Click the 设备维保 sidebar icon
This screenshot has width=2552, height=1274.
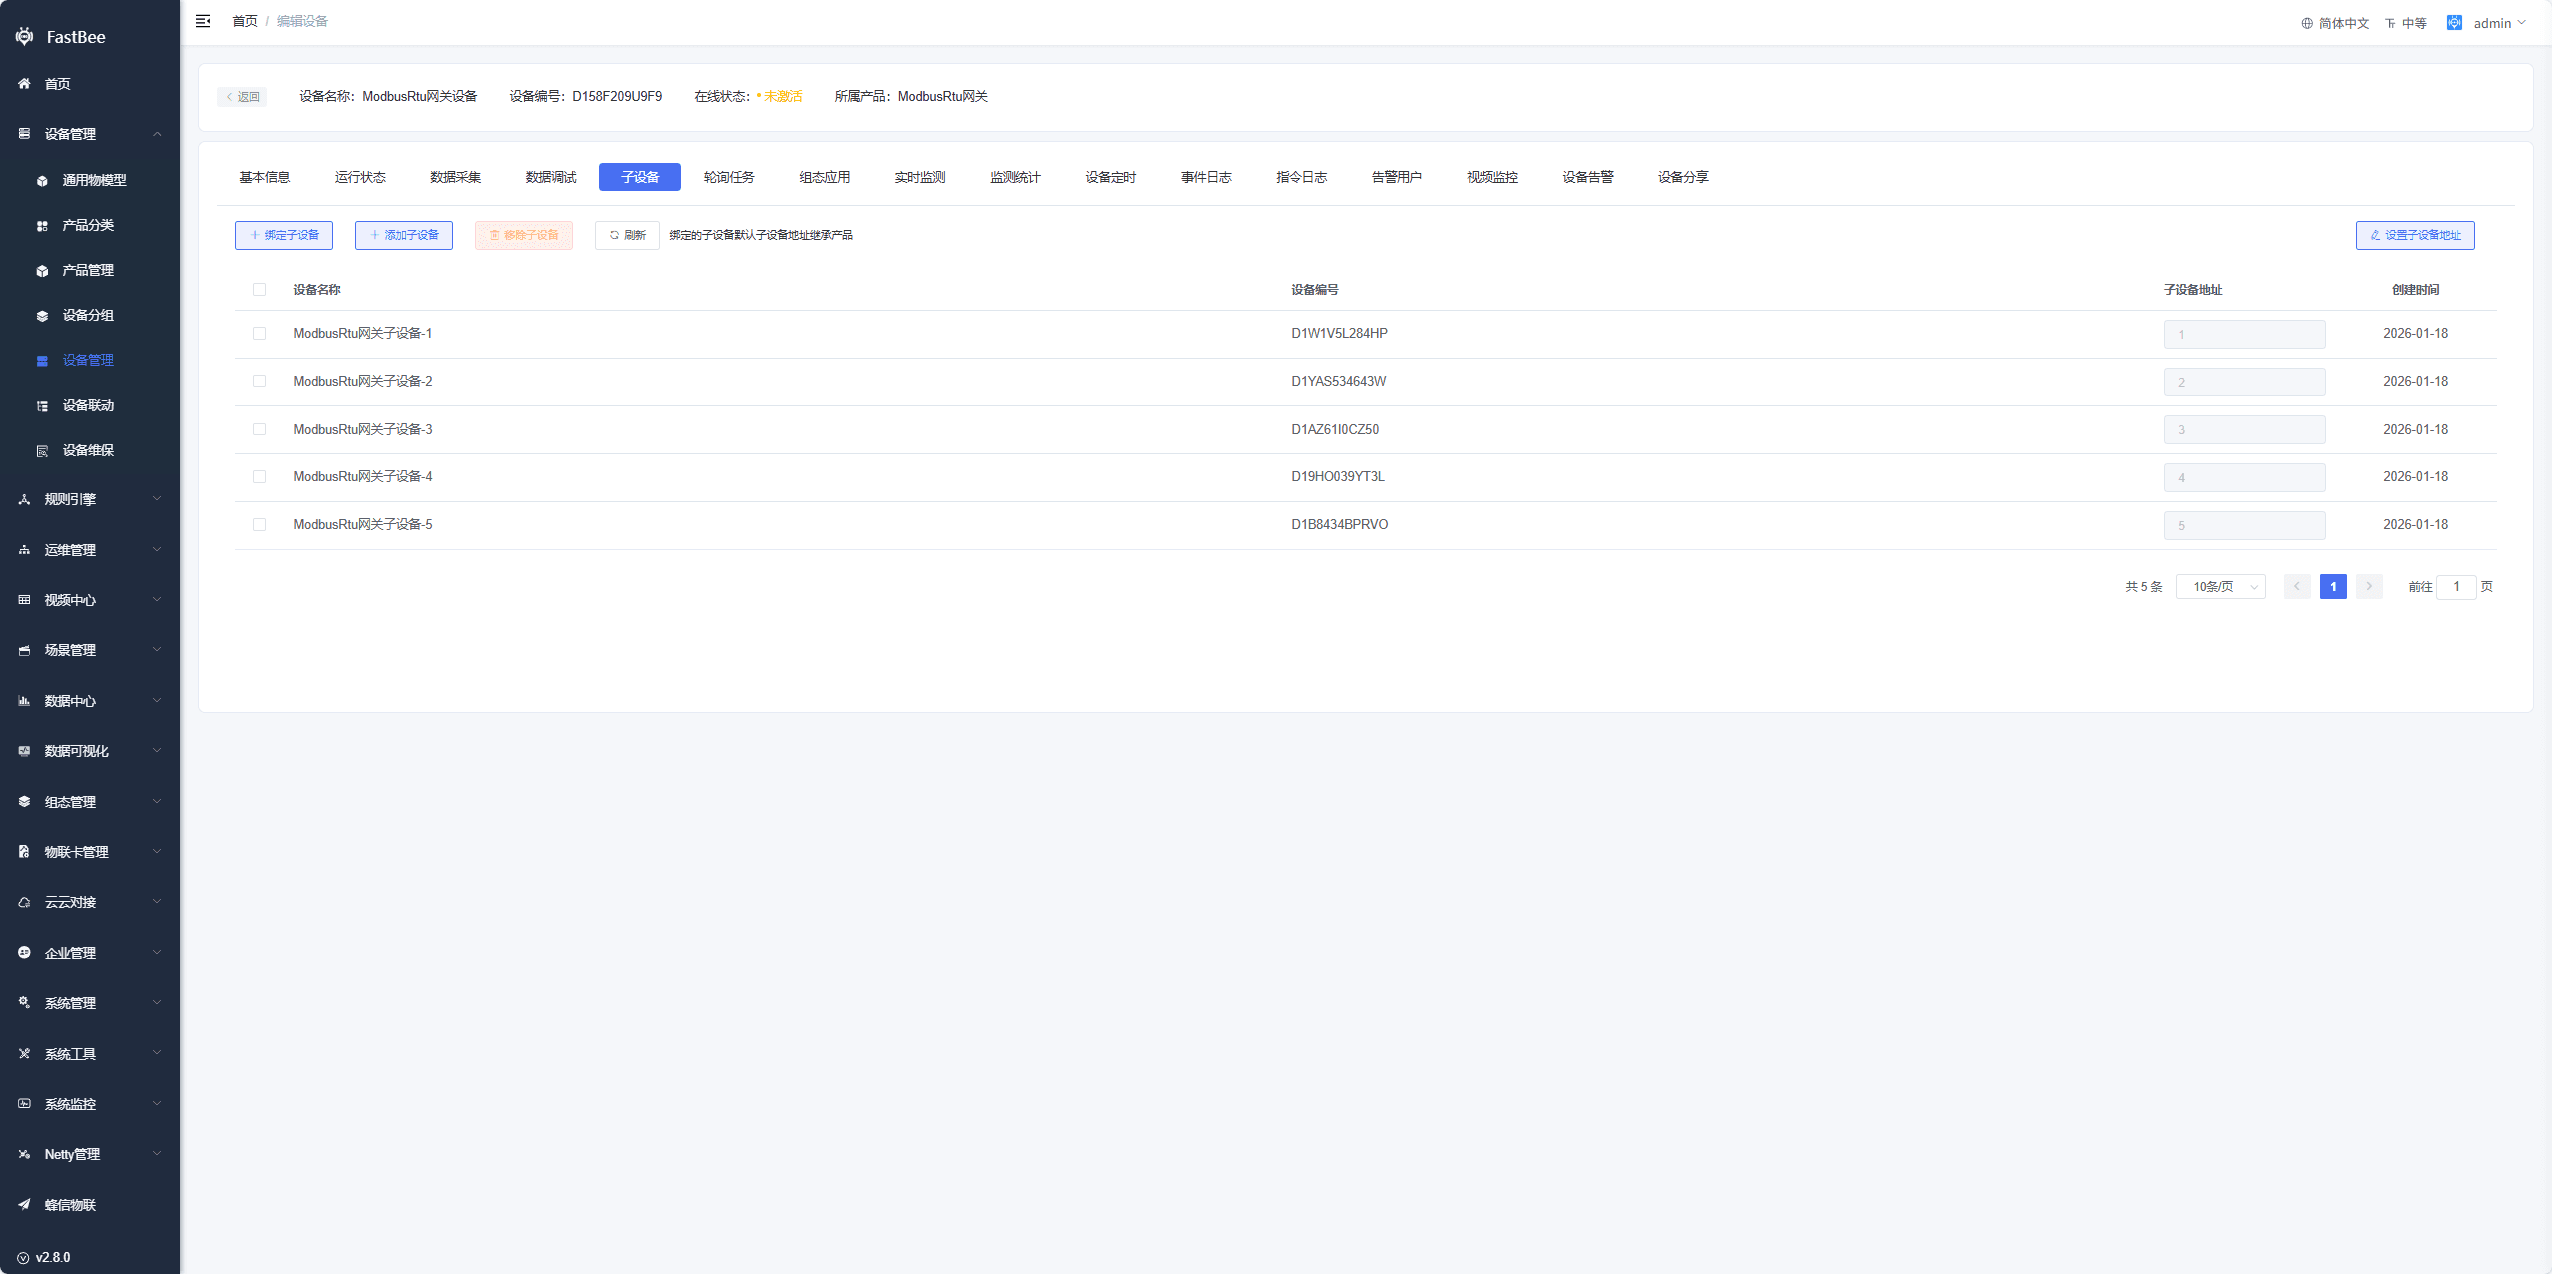pos(42,451)
